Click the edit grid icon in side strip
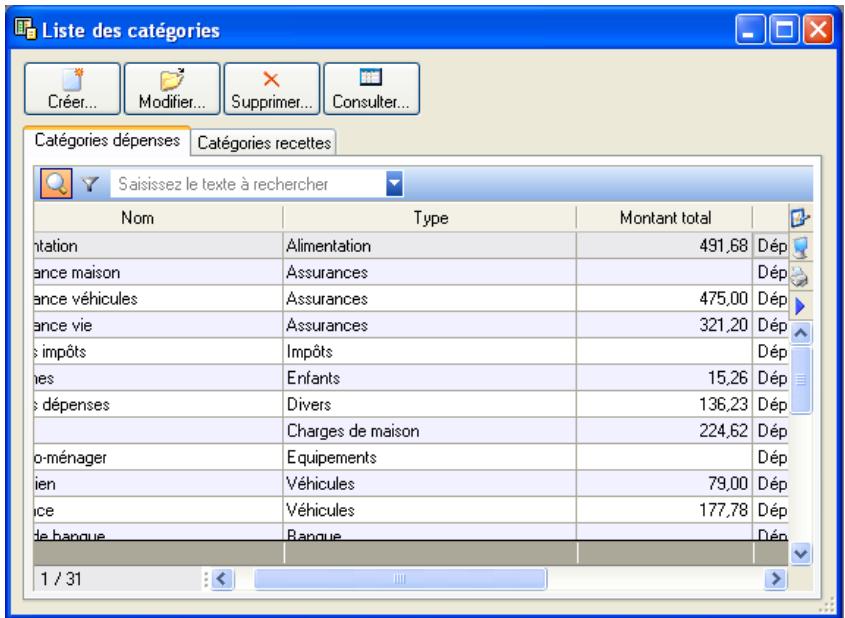 coord(800,218)
